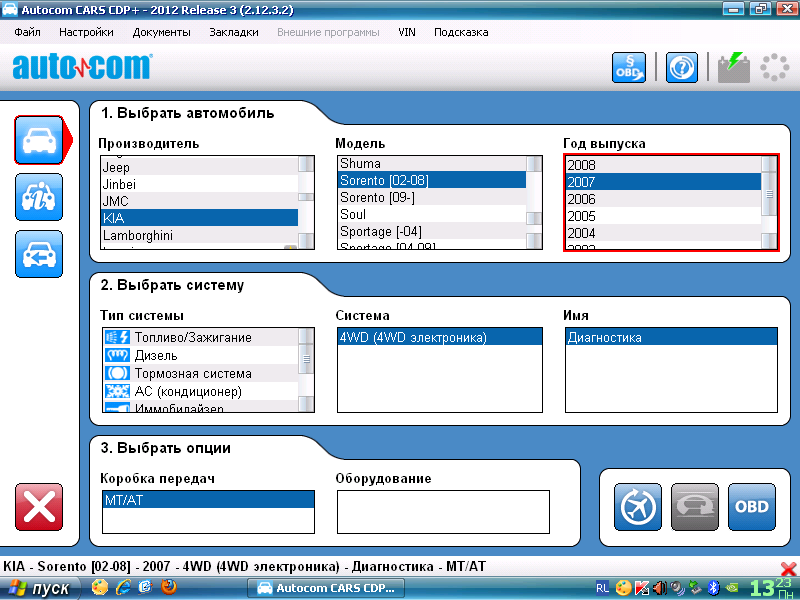
Task: Click the system type list scrollbar
Action: (x=306, y=370)
